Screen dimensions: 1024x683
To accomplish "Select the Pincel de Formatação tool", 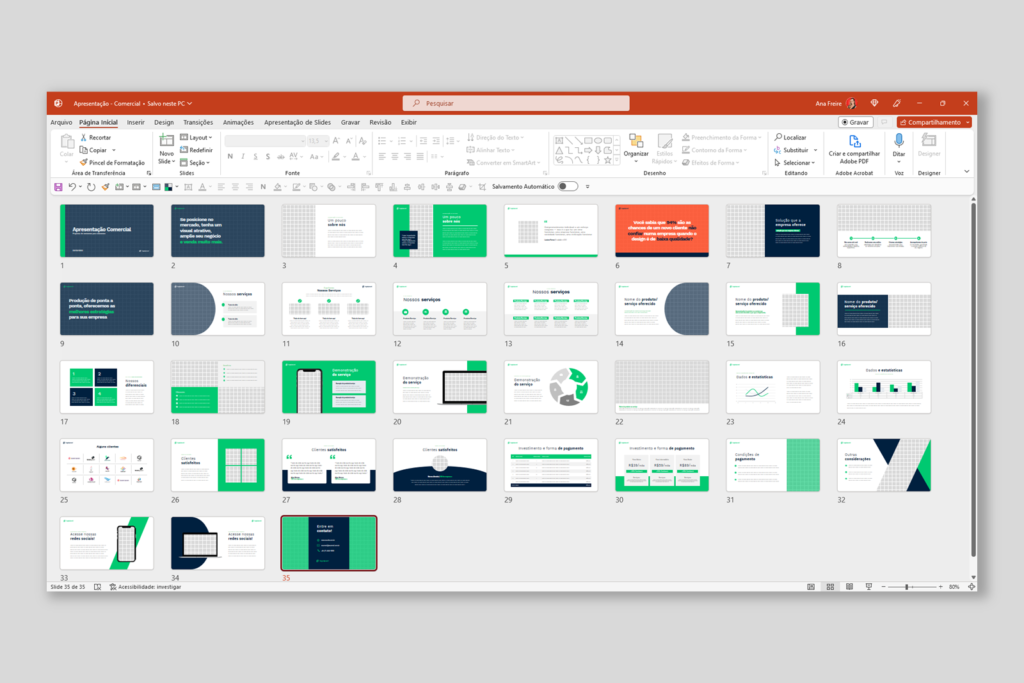I will coord(104,160).
